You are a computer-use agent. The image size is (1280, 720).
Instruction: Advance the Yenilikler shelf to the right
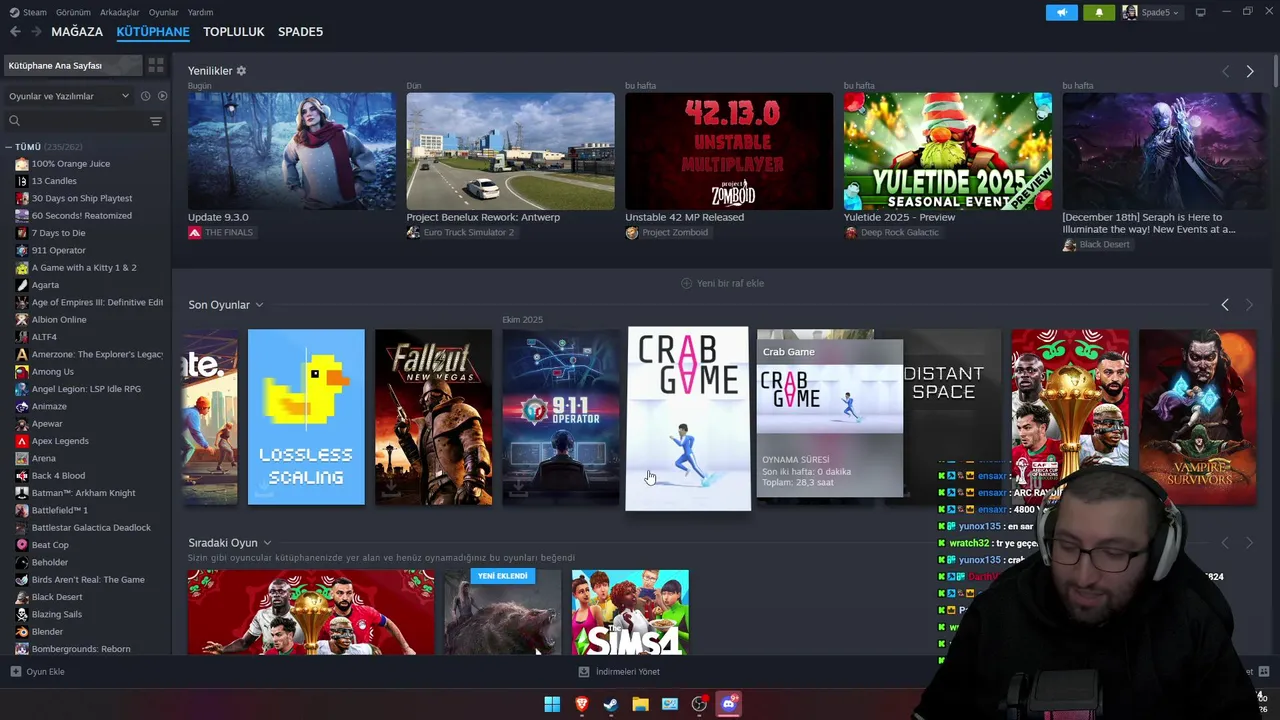1250,71
